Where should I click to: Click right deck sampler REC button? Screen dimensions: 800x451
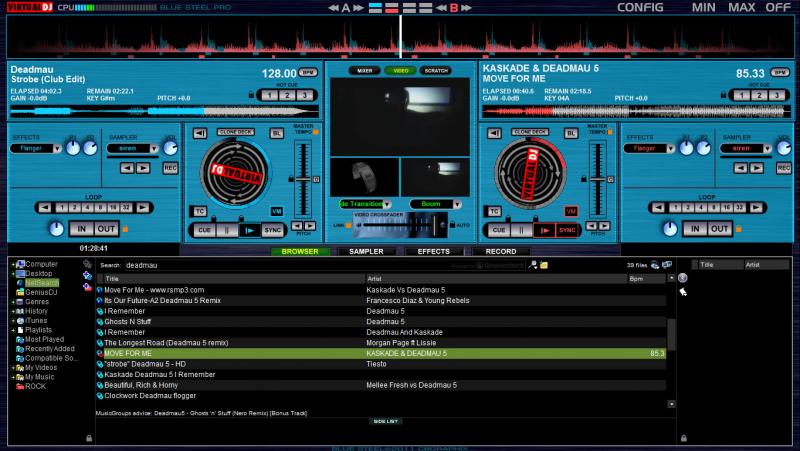pos(784,168)
